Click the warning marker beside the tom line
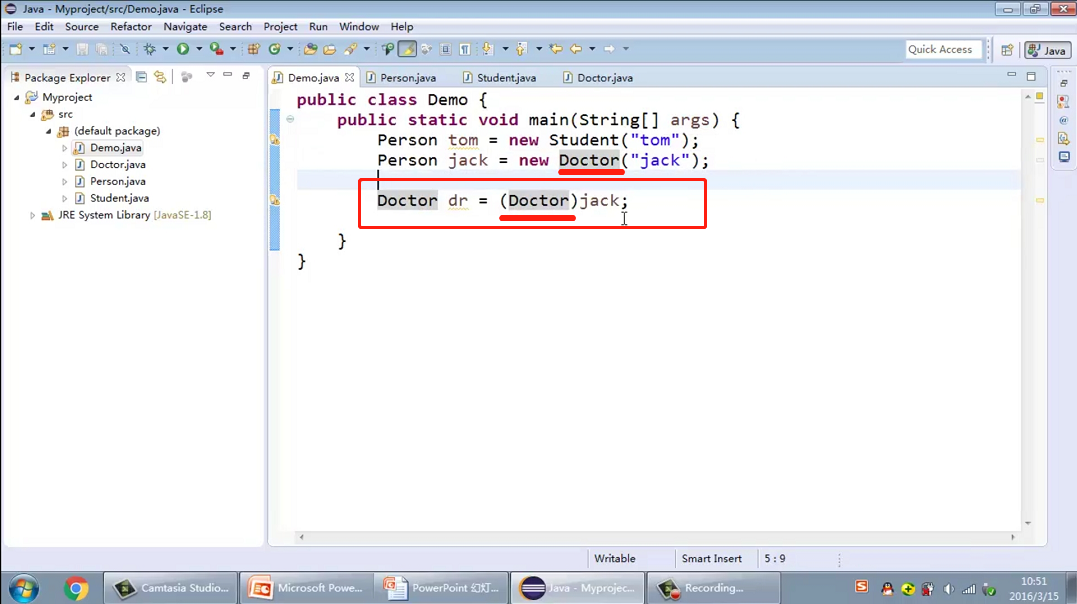 click(275, 139)
